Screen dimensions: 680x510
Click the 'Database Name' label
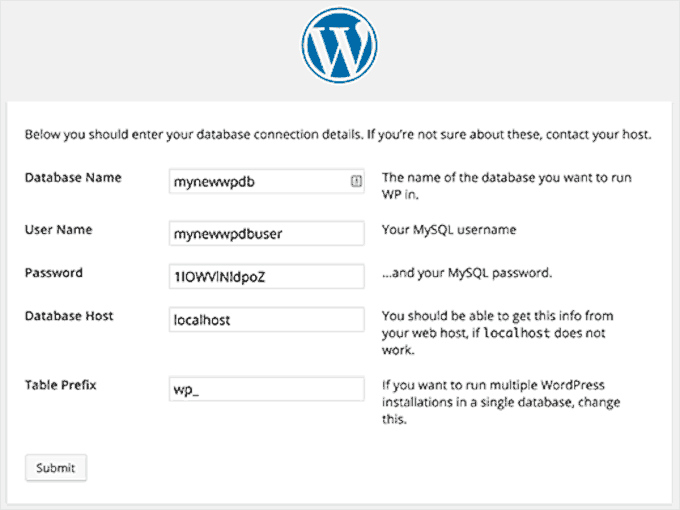pyautogui.click(x=73, y=177)
